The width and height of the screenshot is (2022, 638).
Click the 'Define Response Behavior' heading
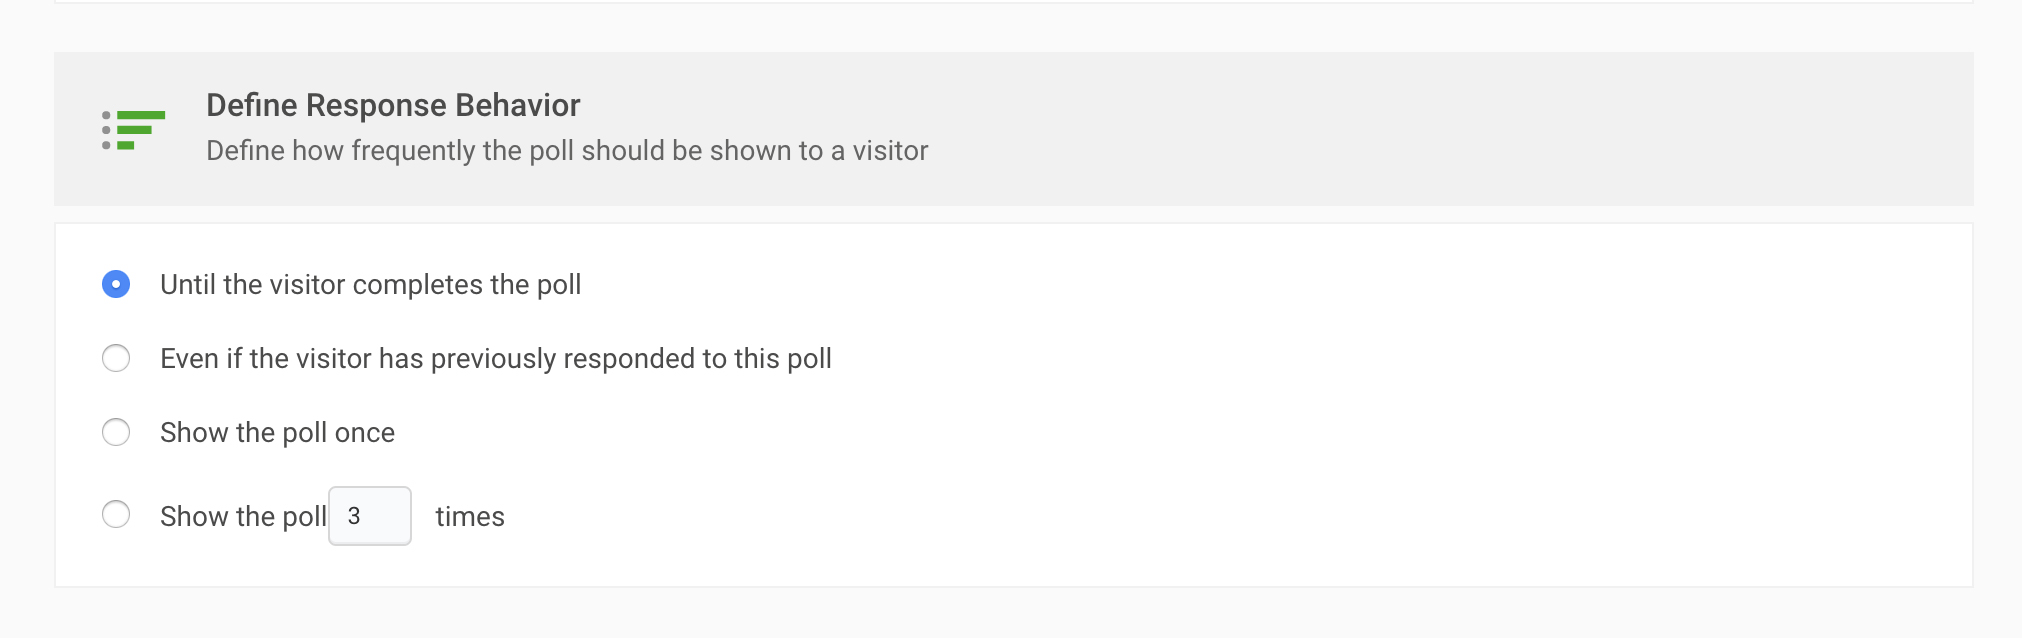click(393, 105)
